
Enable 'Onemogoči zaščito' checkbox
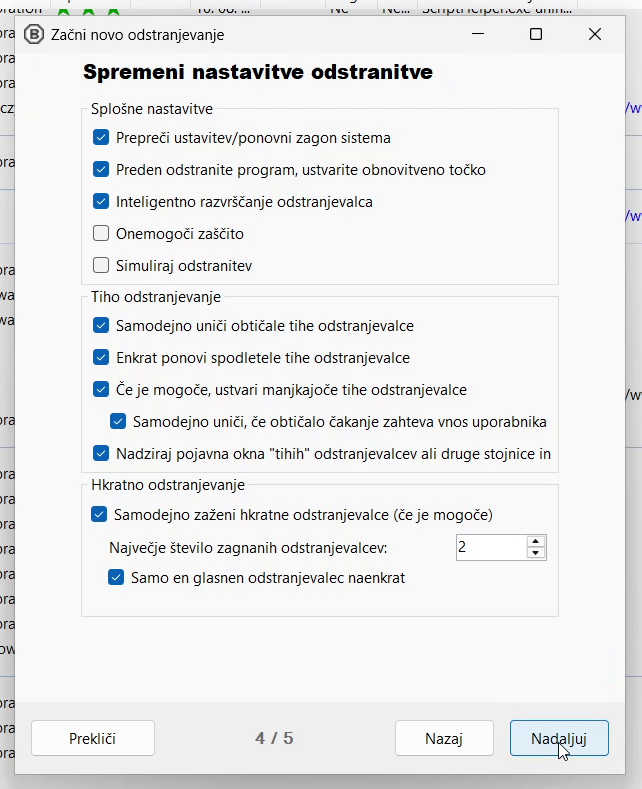coord(101,234)
